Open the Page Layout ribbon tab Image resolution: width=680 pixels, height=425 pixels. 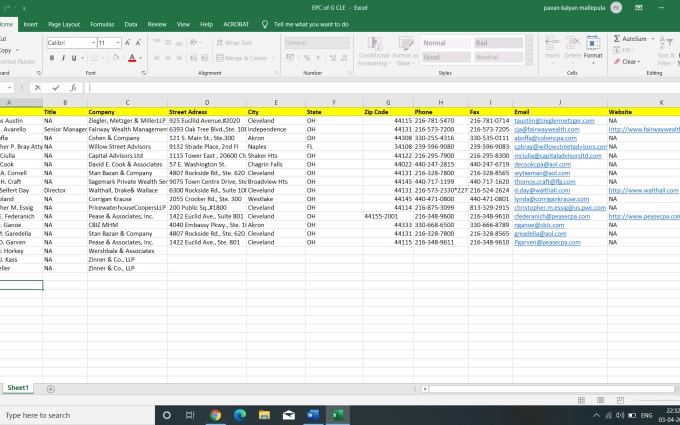64,24
